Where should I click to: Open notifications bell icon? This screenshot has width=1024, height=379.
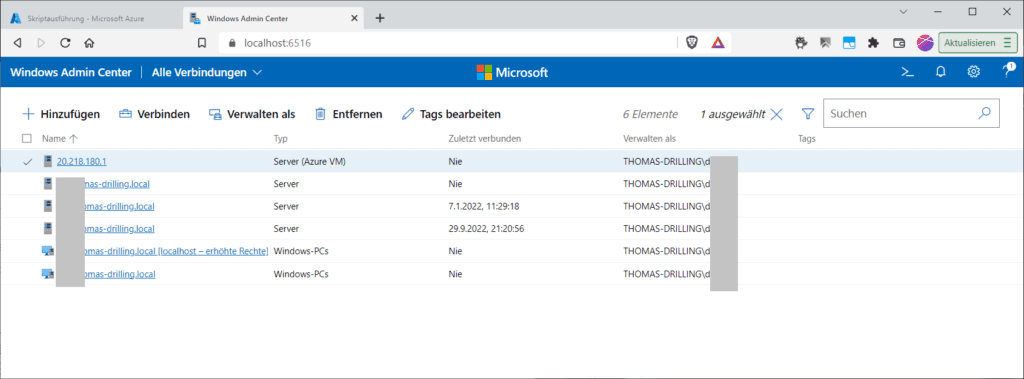coord(940,72)
